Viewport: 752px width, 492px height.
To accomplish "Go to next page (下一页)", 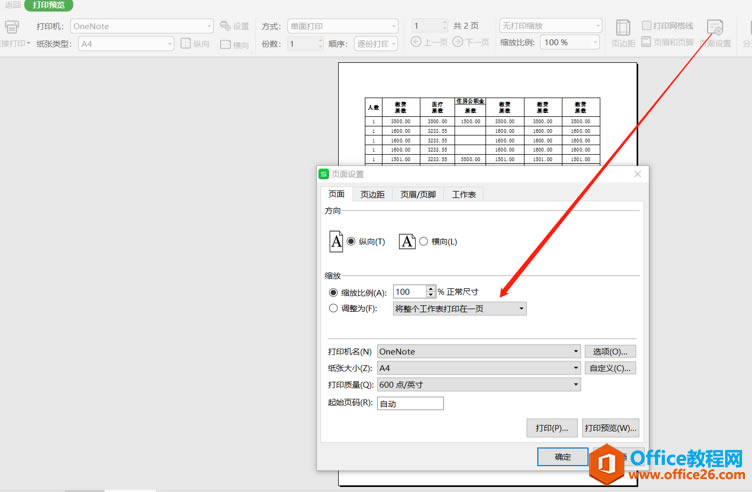I will tap(470, 43).
